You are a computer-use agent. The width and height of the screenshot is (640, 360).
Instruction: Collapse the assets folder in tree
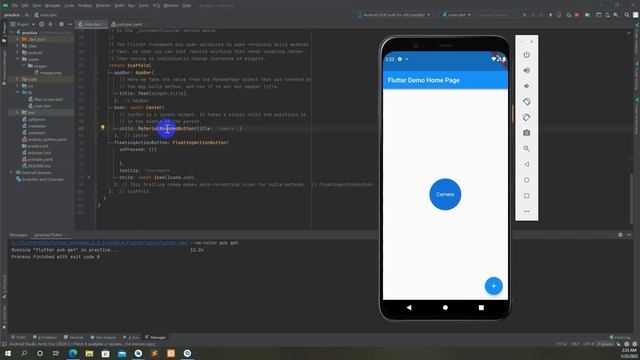(x=18, y=59)
